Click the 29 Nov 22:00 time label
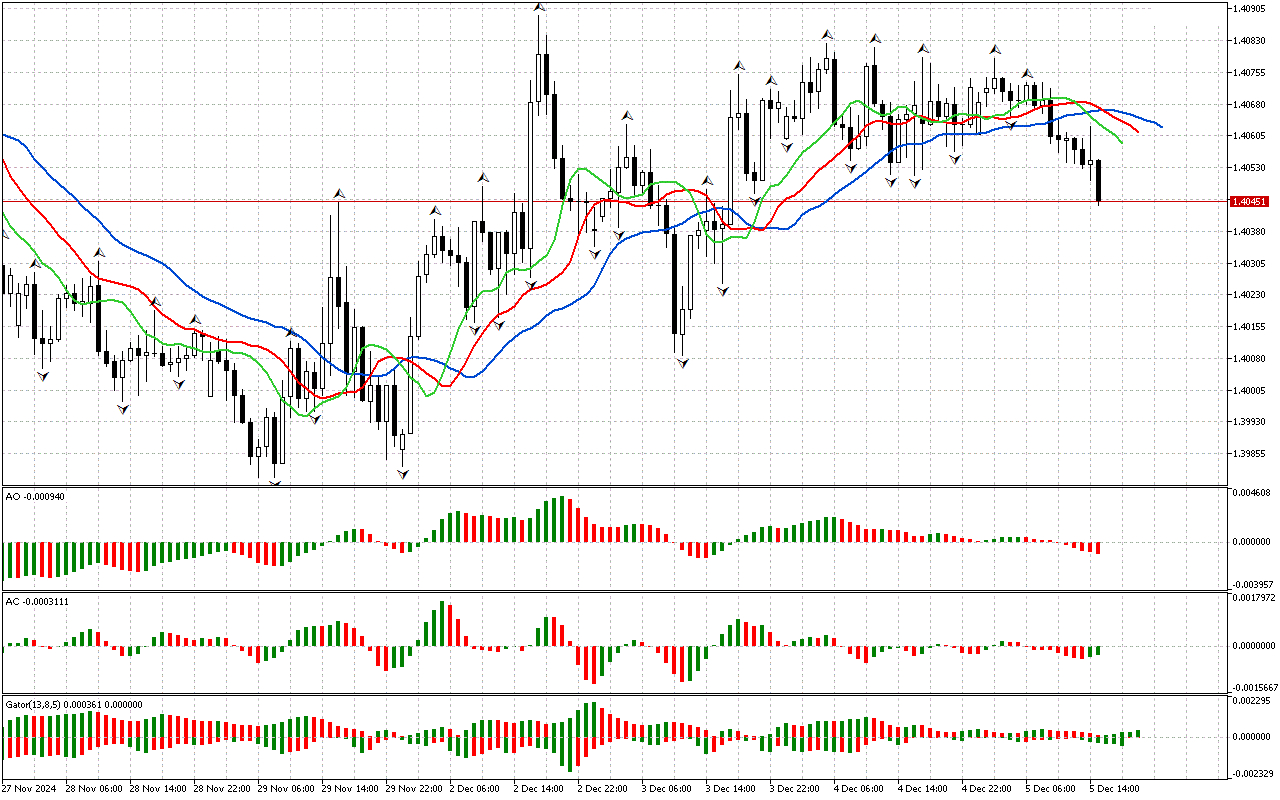 pos(414,789)
